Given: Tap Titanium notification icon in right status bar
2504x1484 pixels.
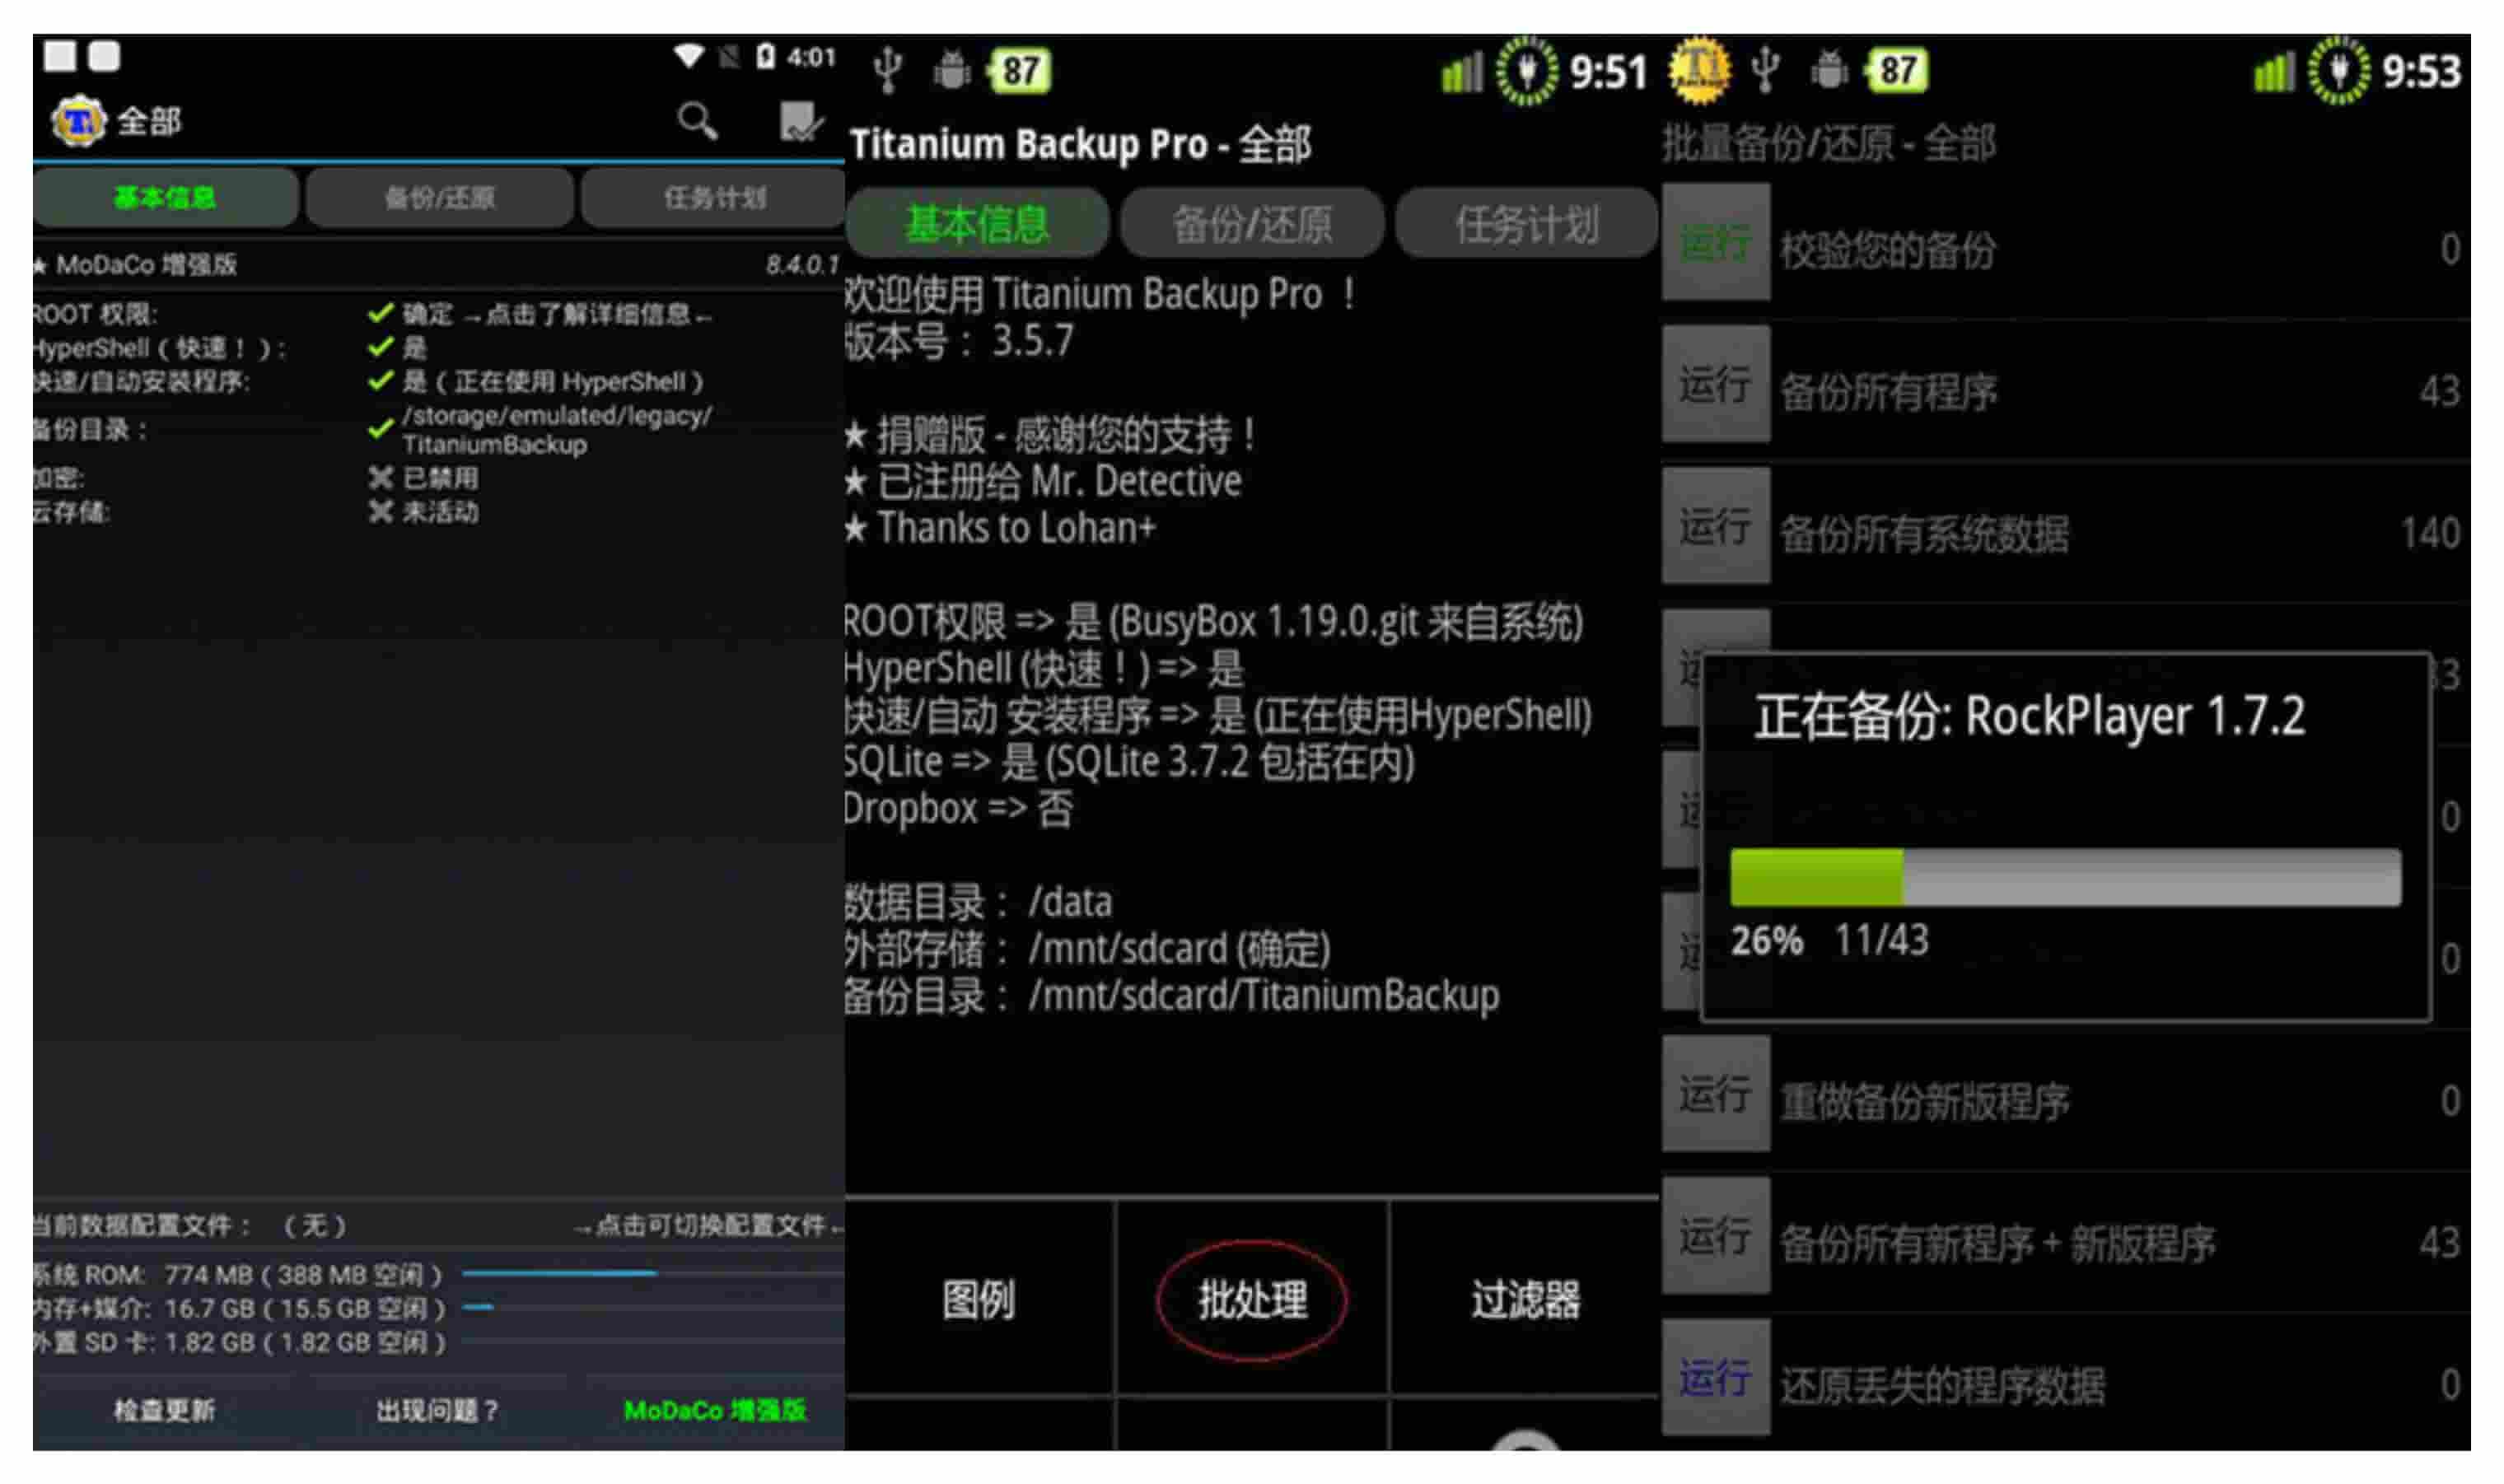Looking at the screenshot, I should (1699, 70).
